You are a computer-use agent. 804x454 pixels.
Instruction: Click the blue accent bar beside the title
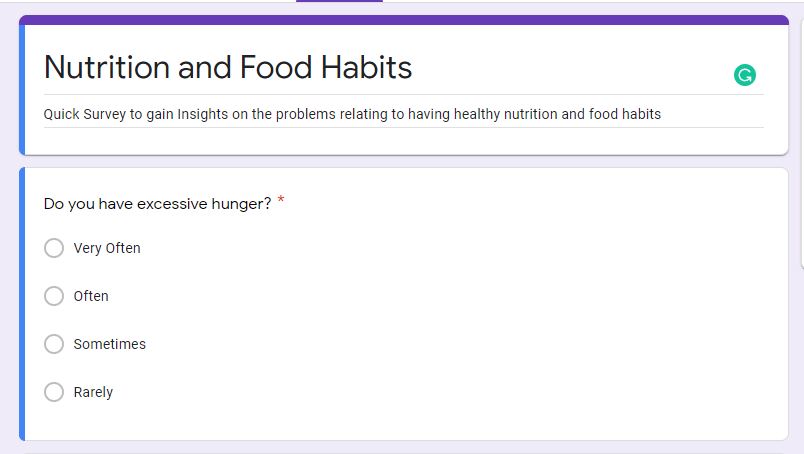(x=21, y=88)
